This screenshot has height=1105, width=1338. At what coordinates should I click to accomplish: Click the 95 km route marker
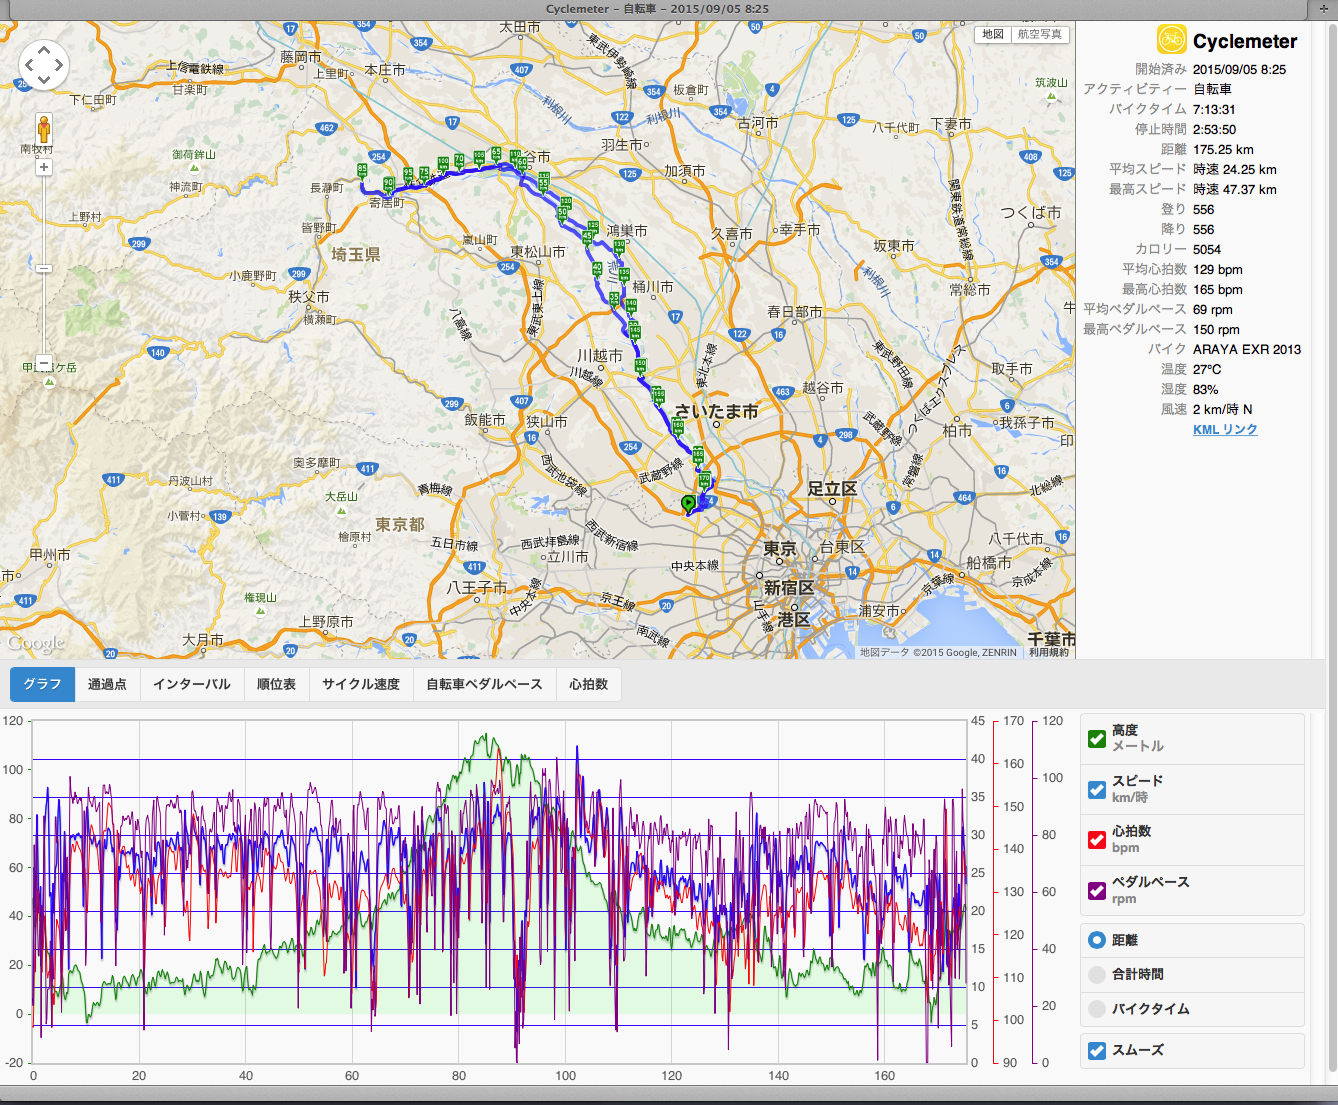point(408,173)
